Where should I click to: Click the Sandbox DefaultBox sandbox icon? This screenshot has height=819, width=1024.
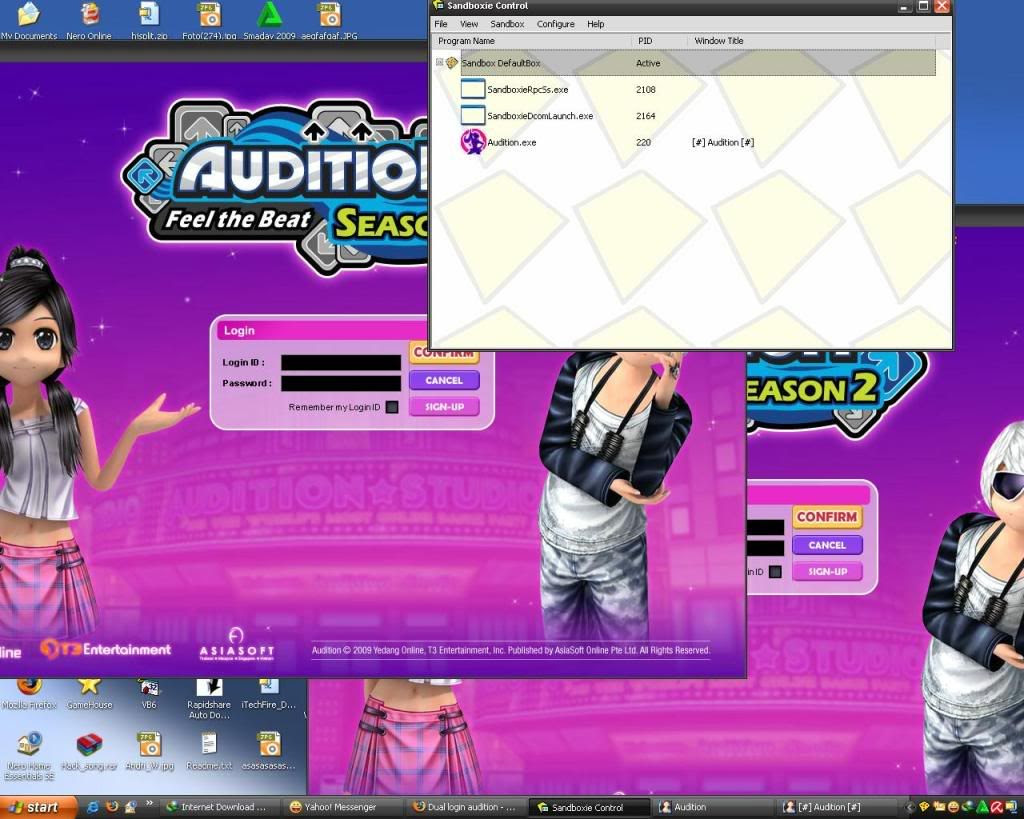coord(452,63)
